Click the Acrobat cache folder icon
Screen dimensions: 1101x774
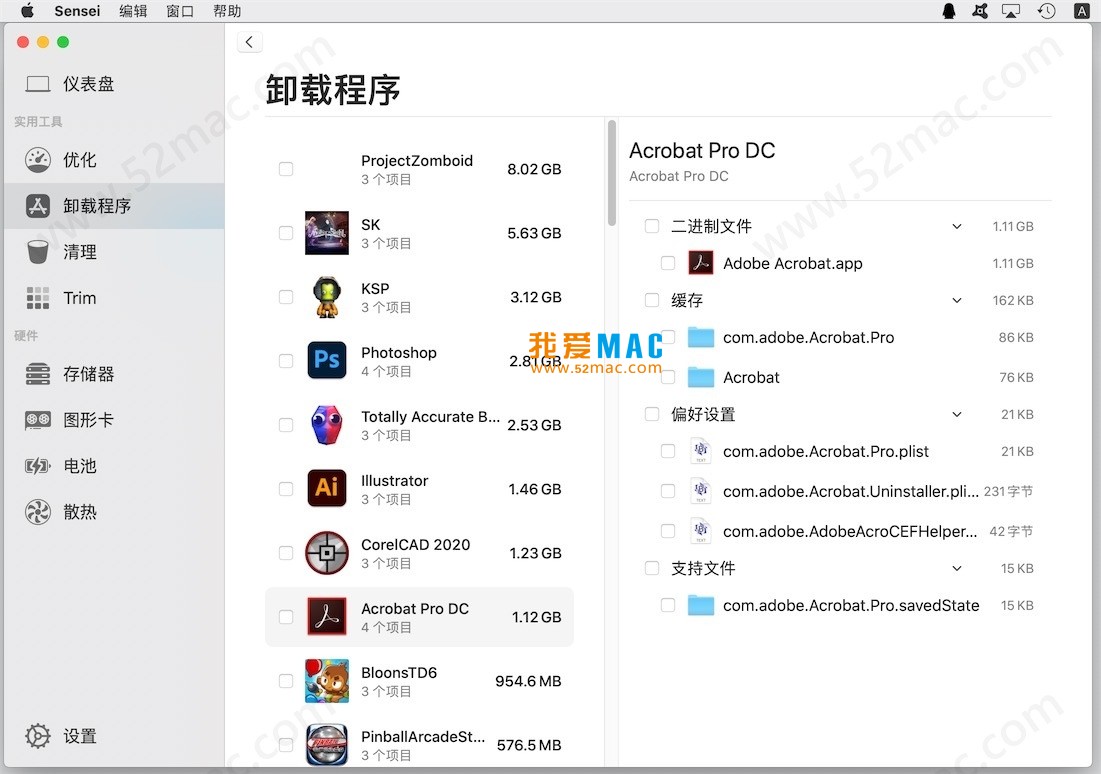tap(700, 377)
